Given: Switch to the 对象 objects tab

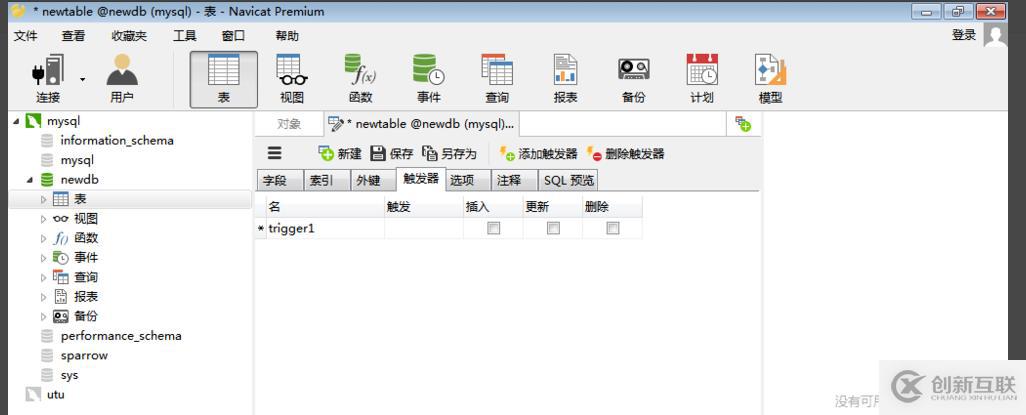Looking at the screenshot, I should (x=289, y=124).
